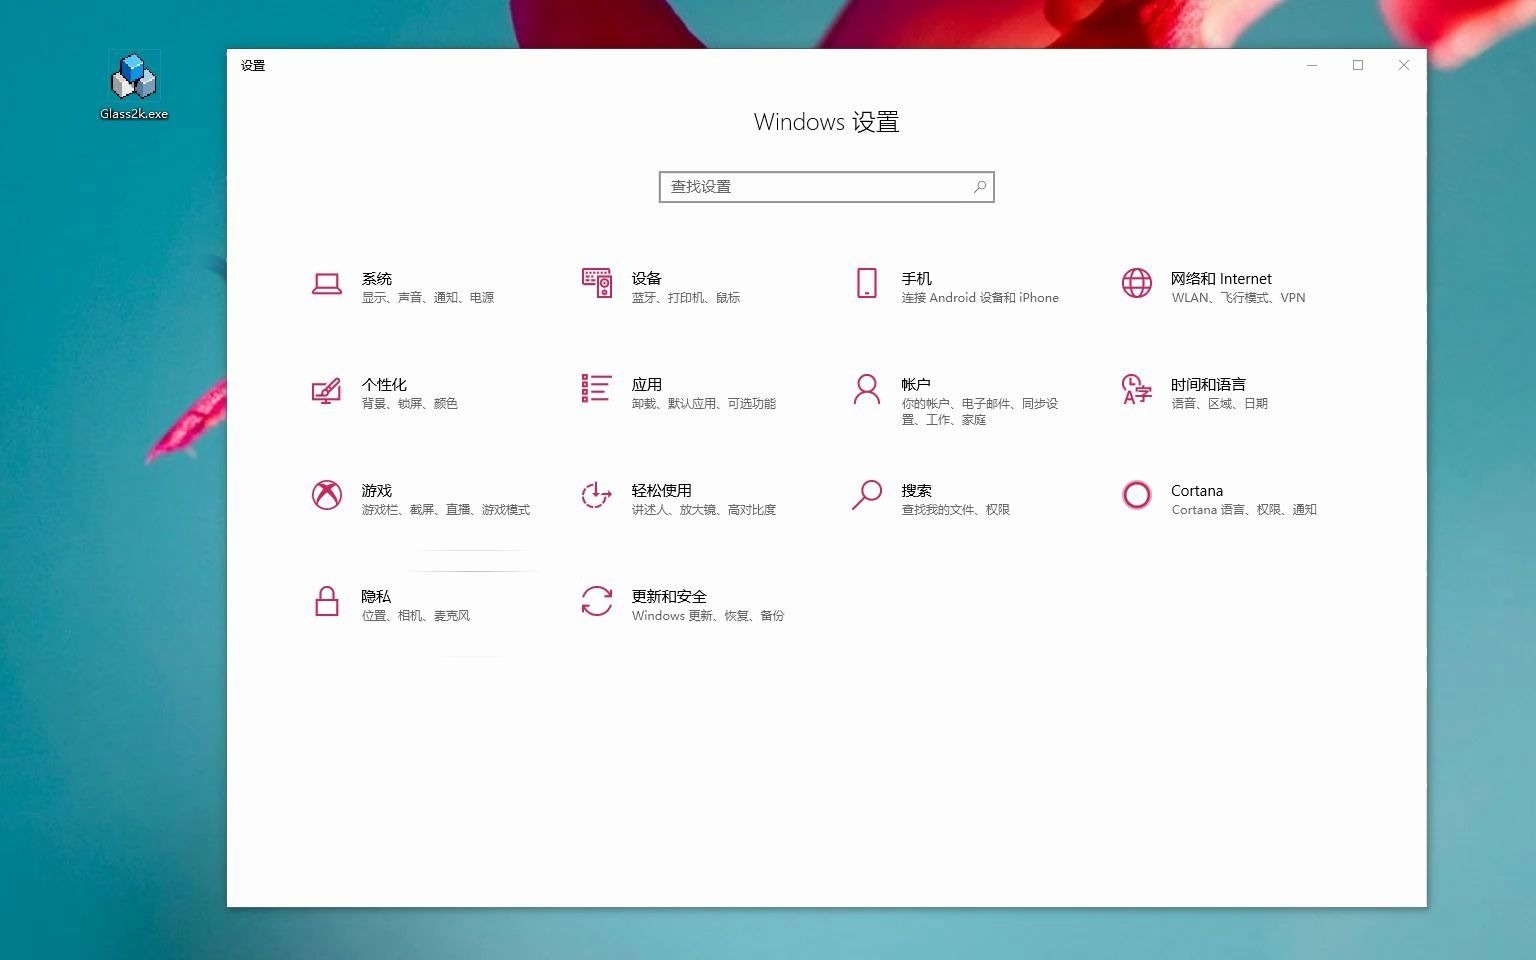Open the 搜索 magnifier category icon
This screenshot has height=960, width=1536.
(867, 495)
